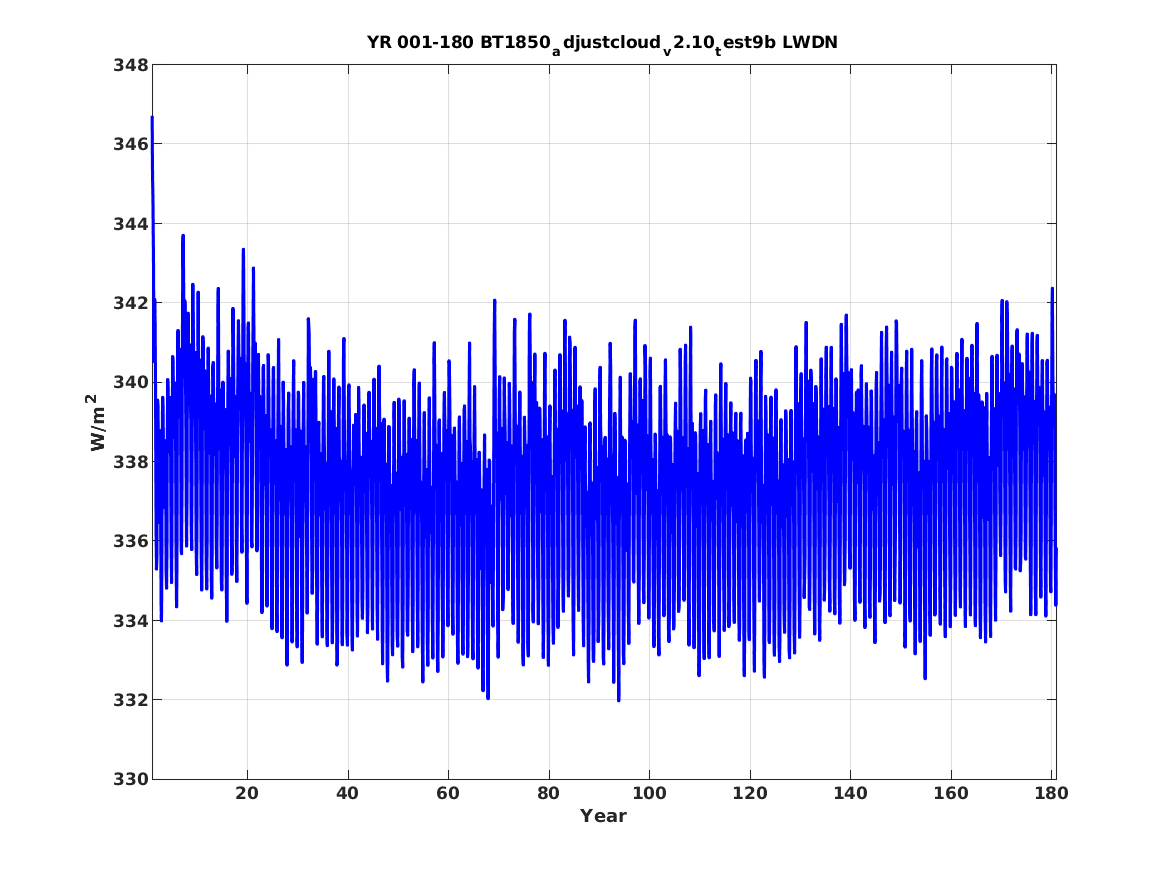Click x-axis tick label 100
Viewport: 1167px width, 875px height.
pos(649,794)
